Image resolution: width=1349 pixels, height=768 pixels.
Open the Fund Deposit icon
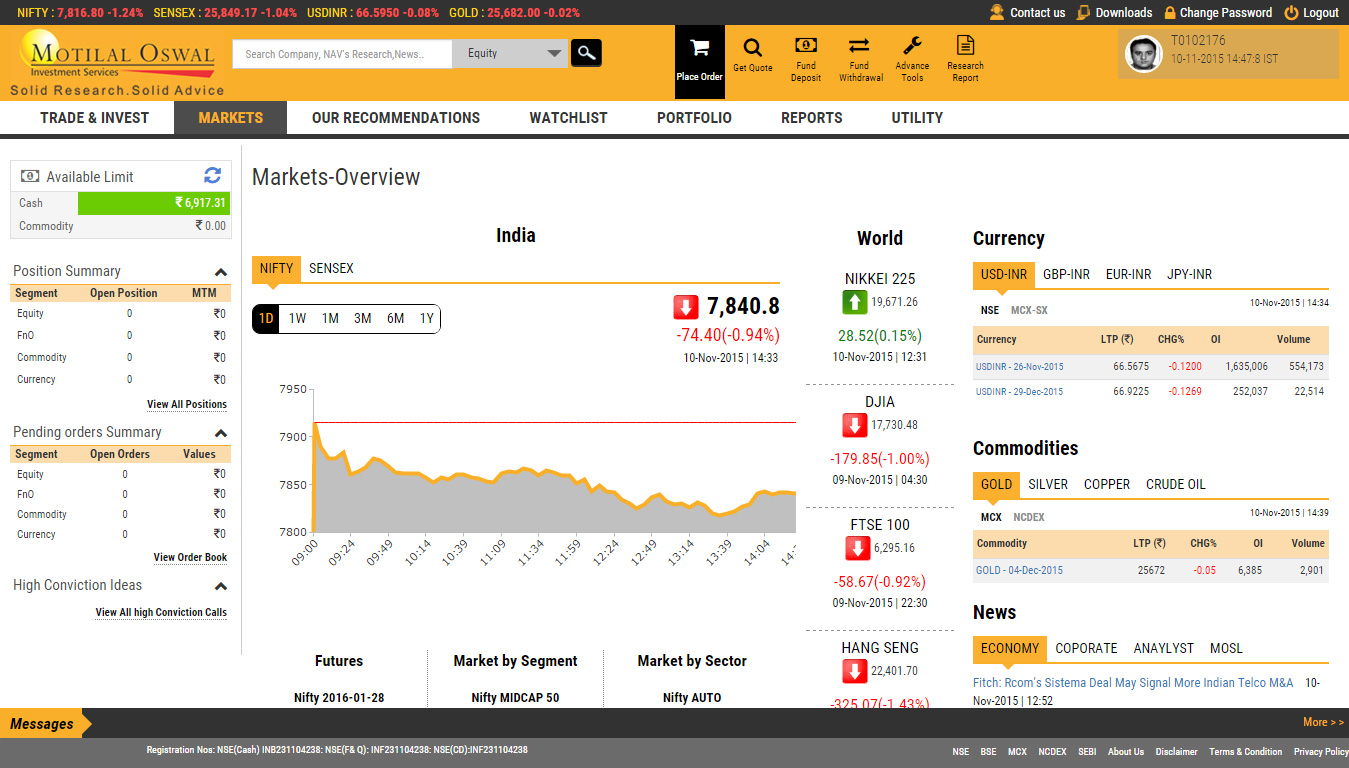point(805,46)
